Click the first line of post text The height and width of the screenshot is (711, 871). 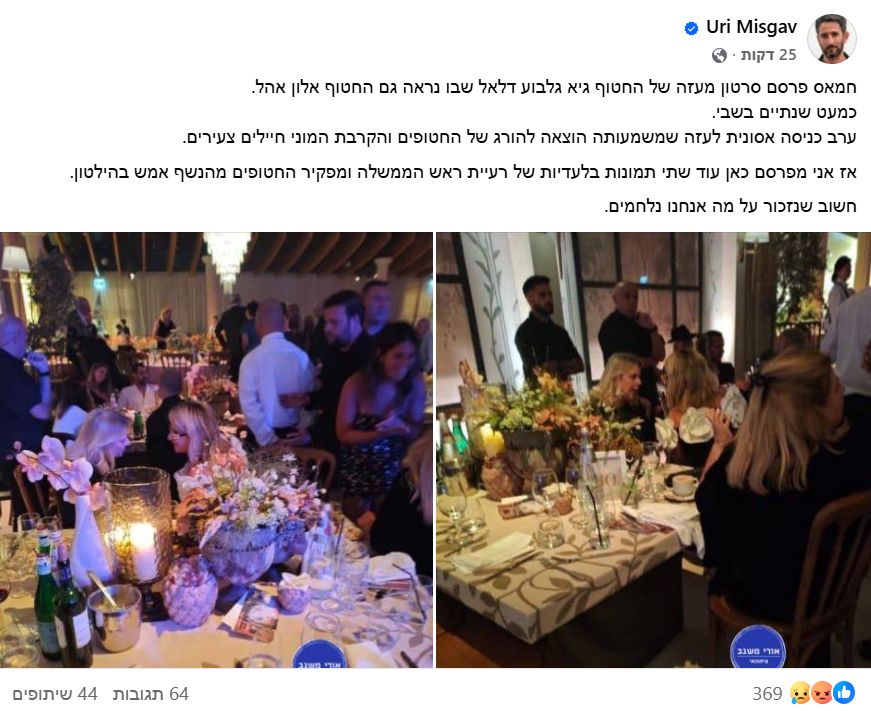[554, 88]
